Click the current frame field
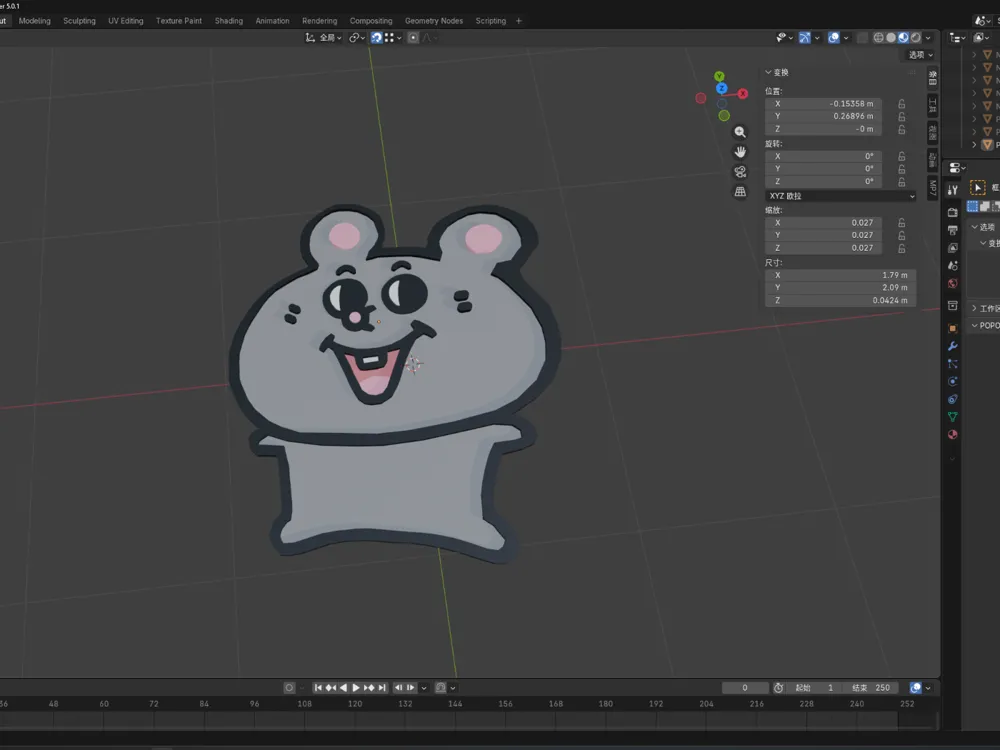This screenshot has width=1000, height=750. point(745,688)
